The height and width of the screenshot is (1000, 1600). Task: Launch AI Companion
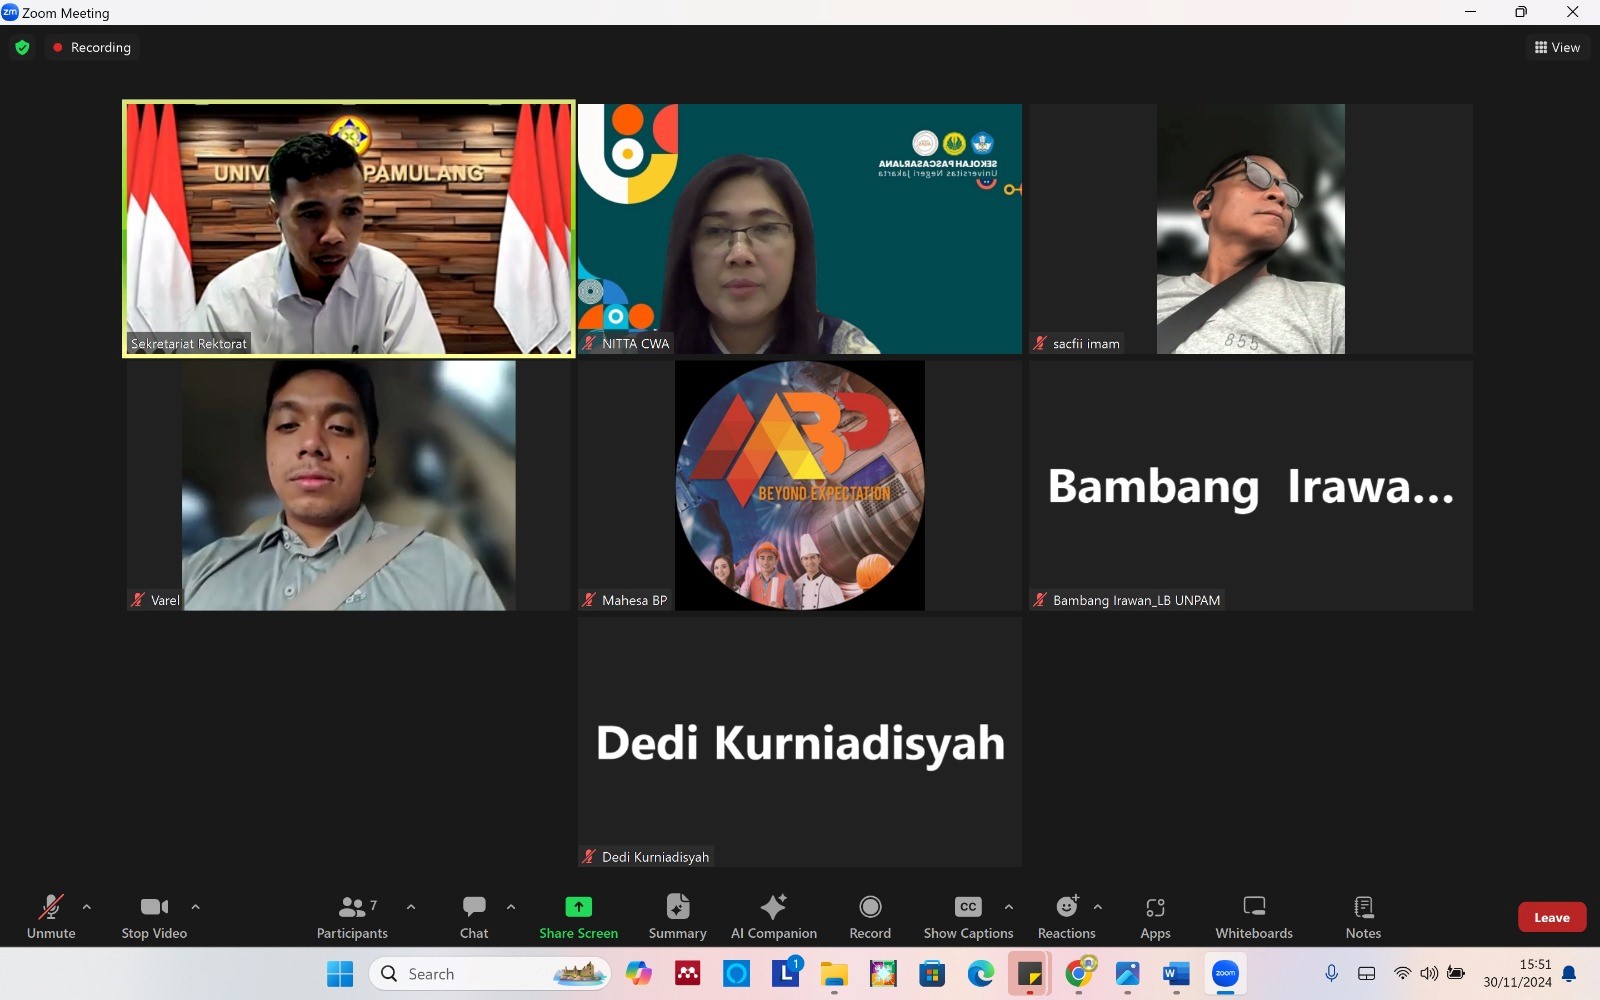click(774, 917)
